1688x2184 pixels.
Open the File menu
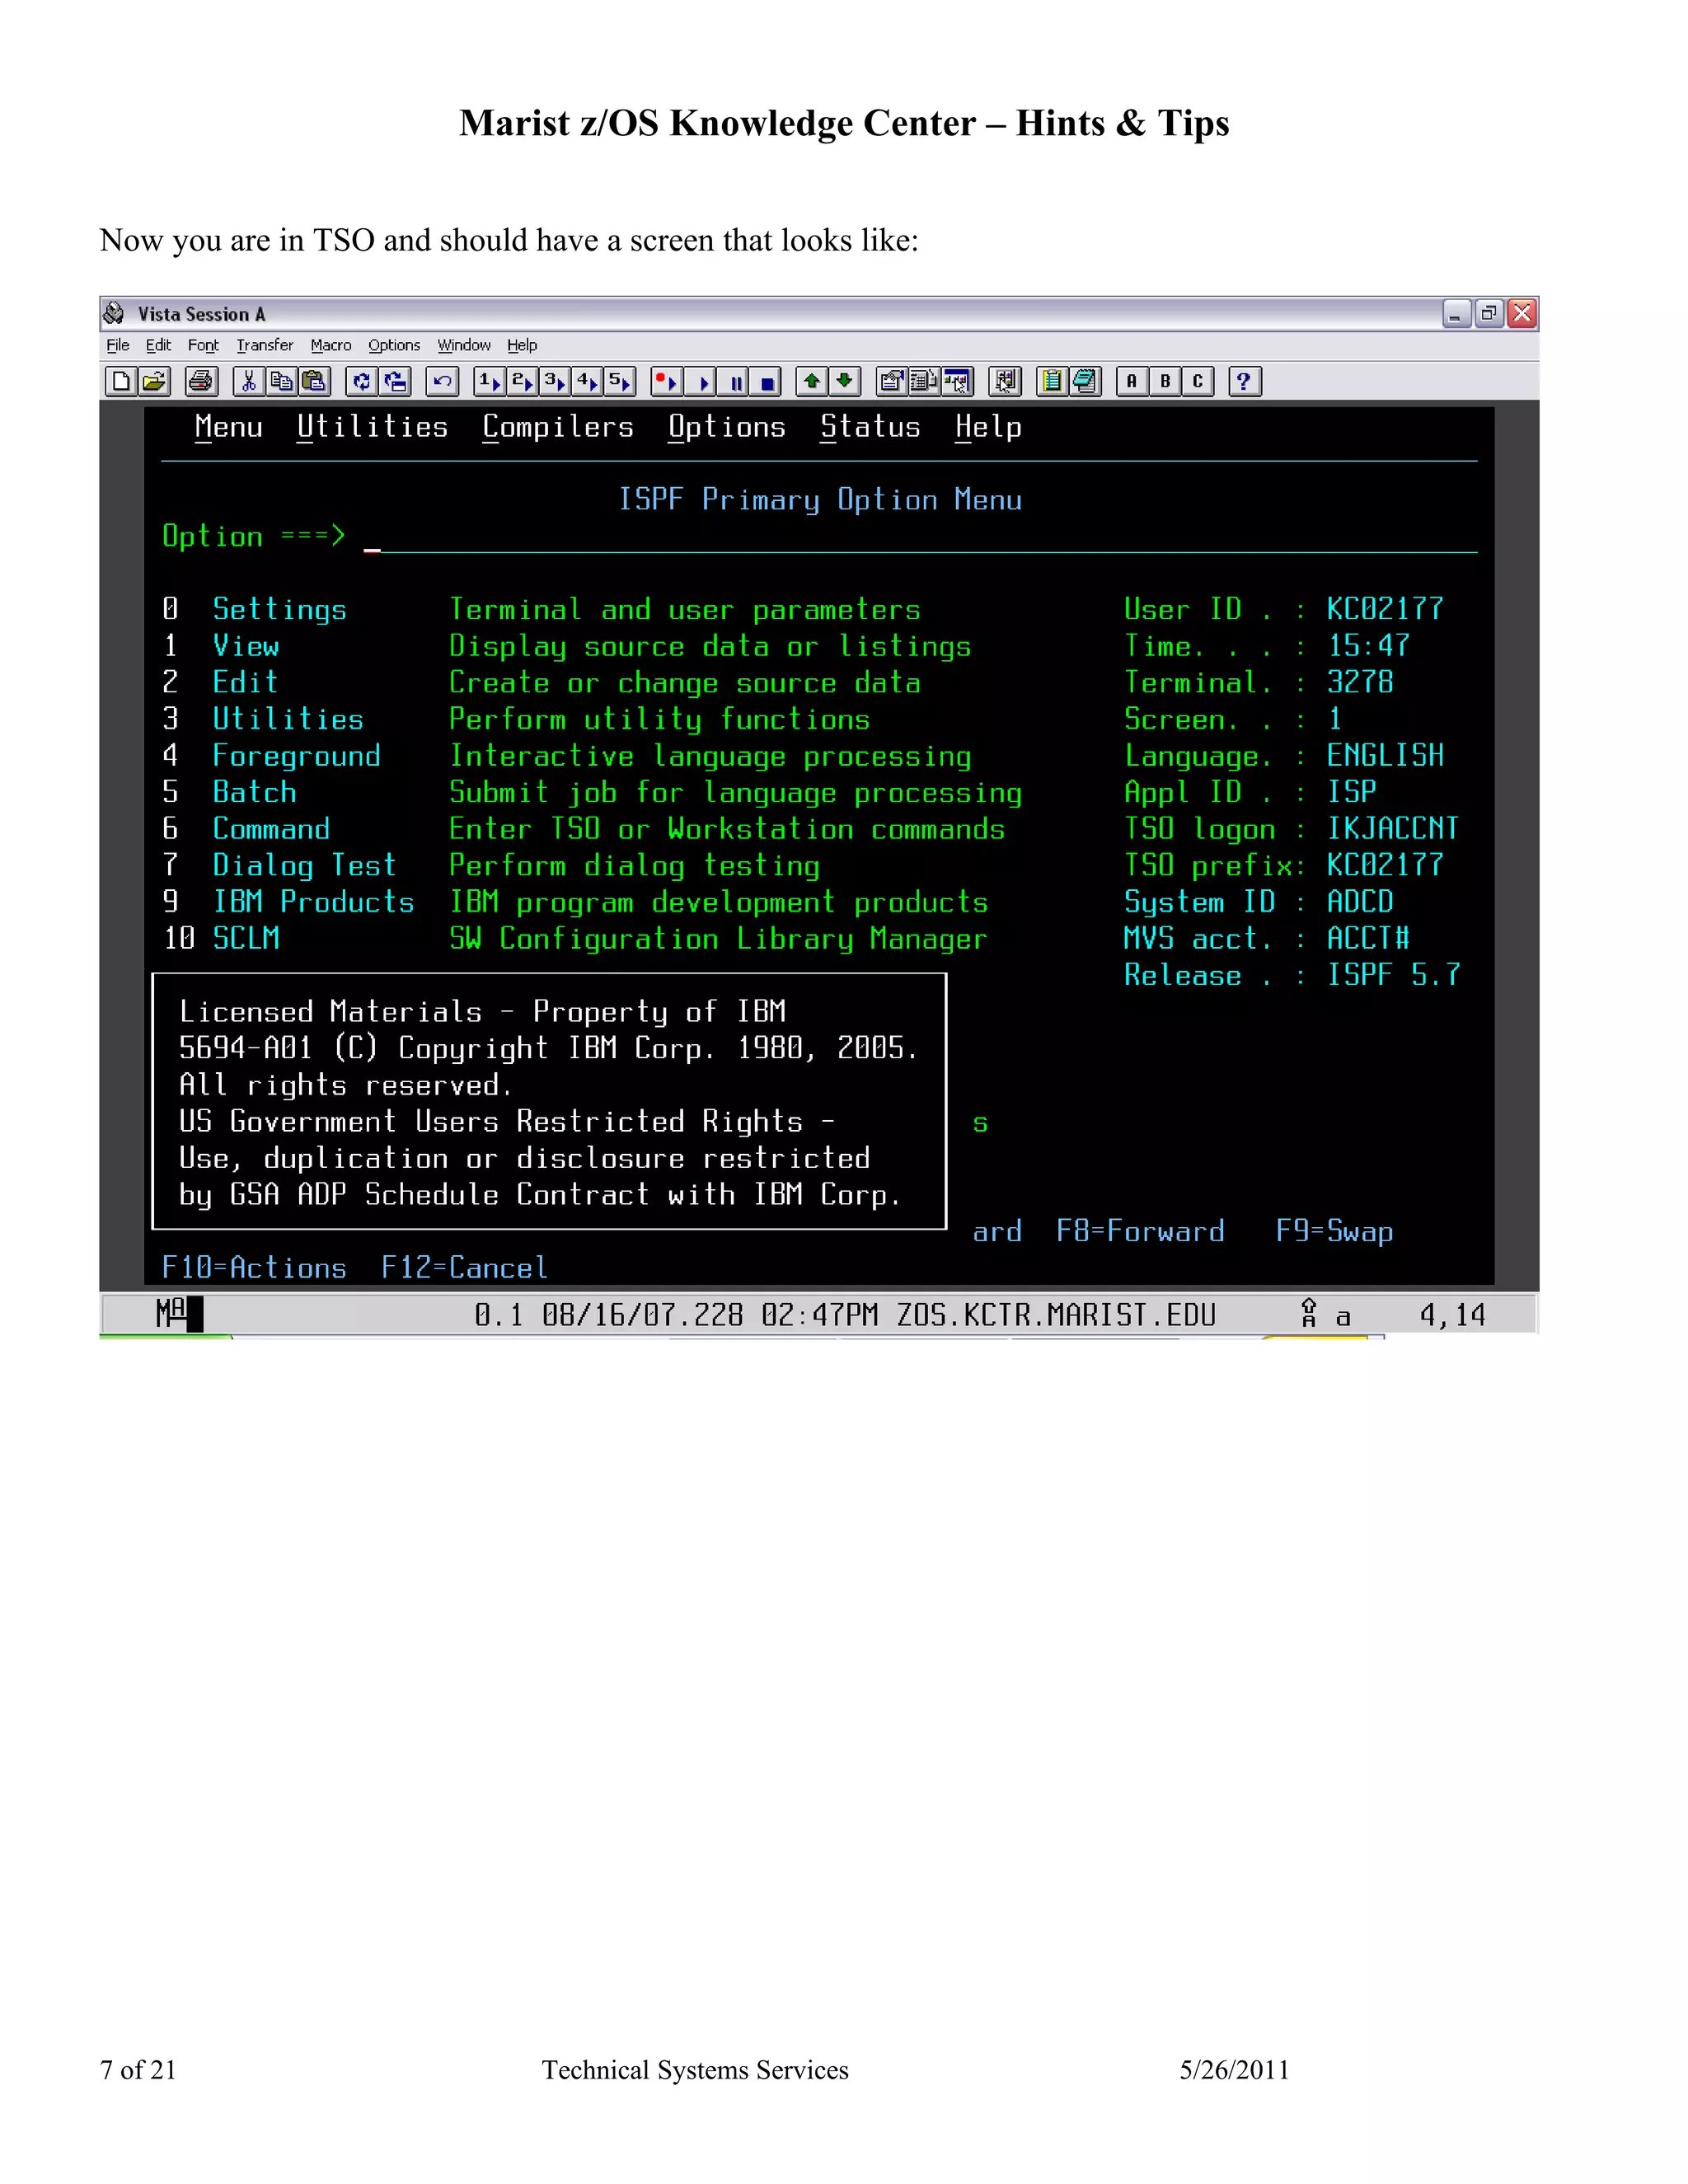pyautogui.click(x=118, y=345)
